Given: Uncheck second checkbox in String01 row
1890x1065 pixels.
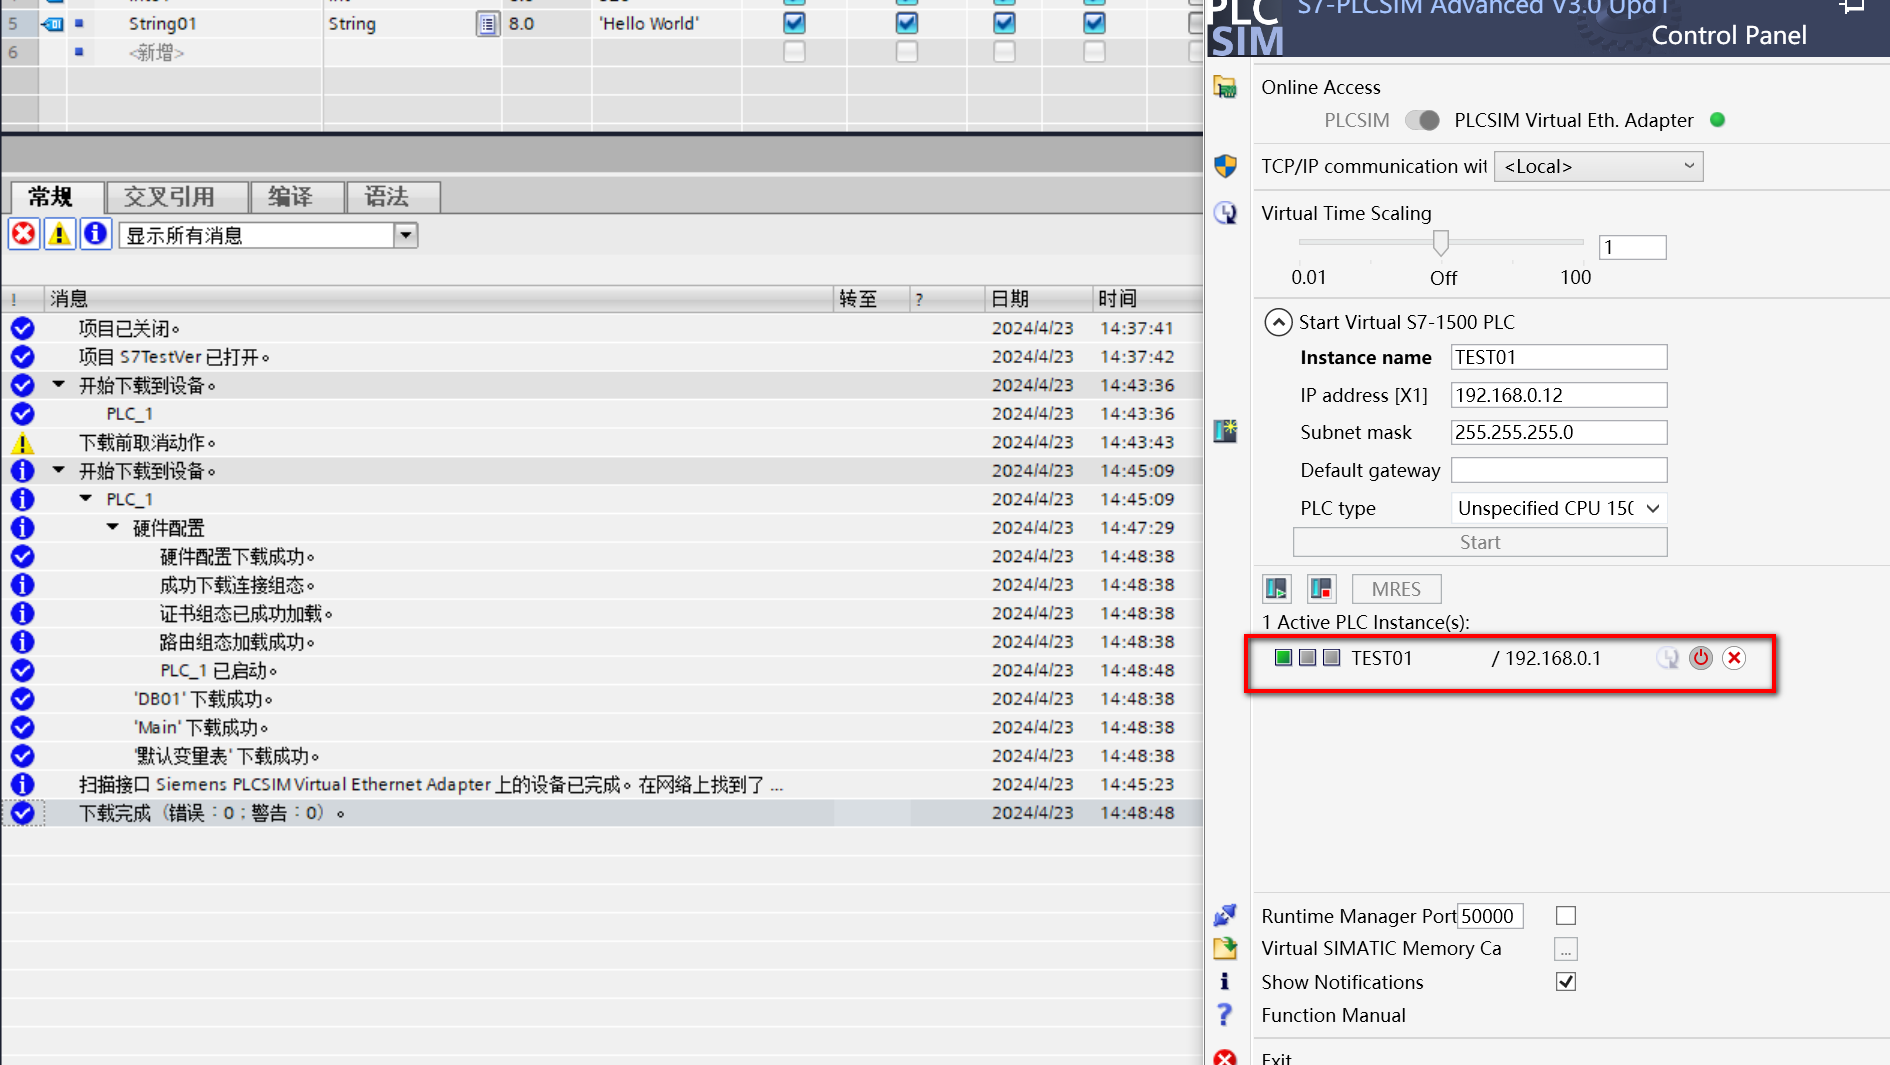Looking at the screenshot, I should (x=907, y=23).
